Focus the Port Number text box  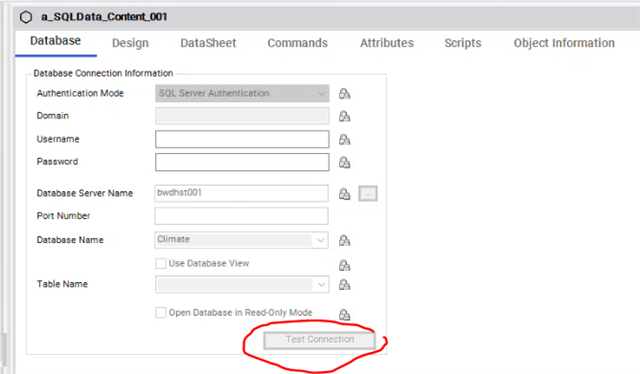(241, 216)
